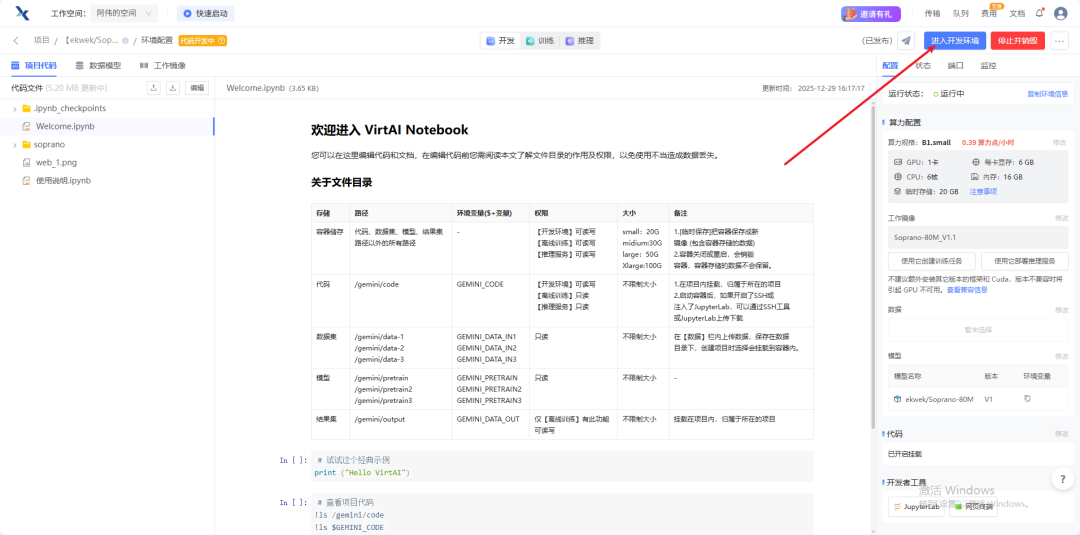Go back with the left arrow icon

pos(16,41)
